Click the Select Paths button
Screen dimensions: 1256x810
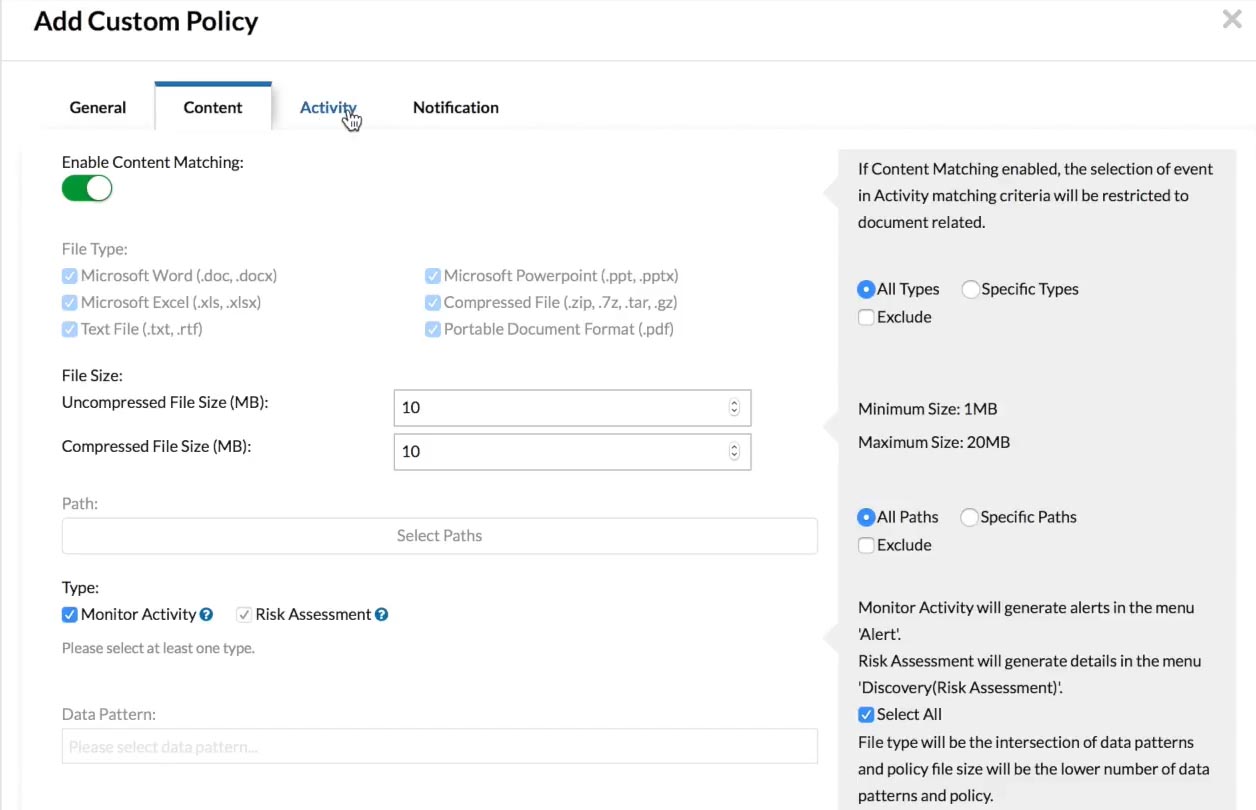(x=439, y=536)
